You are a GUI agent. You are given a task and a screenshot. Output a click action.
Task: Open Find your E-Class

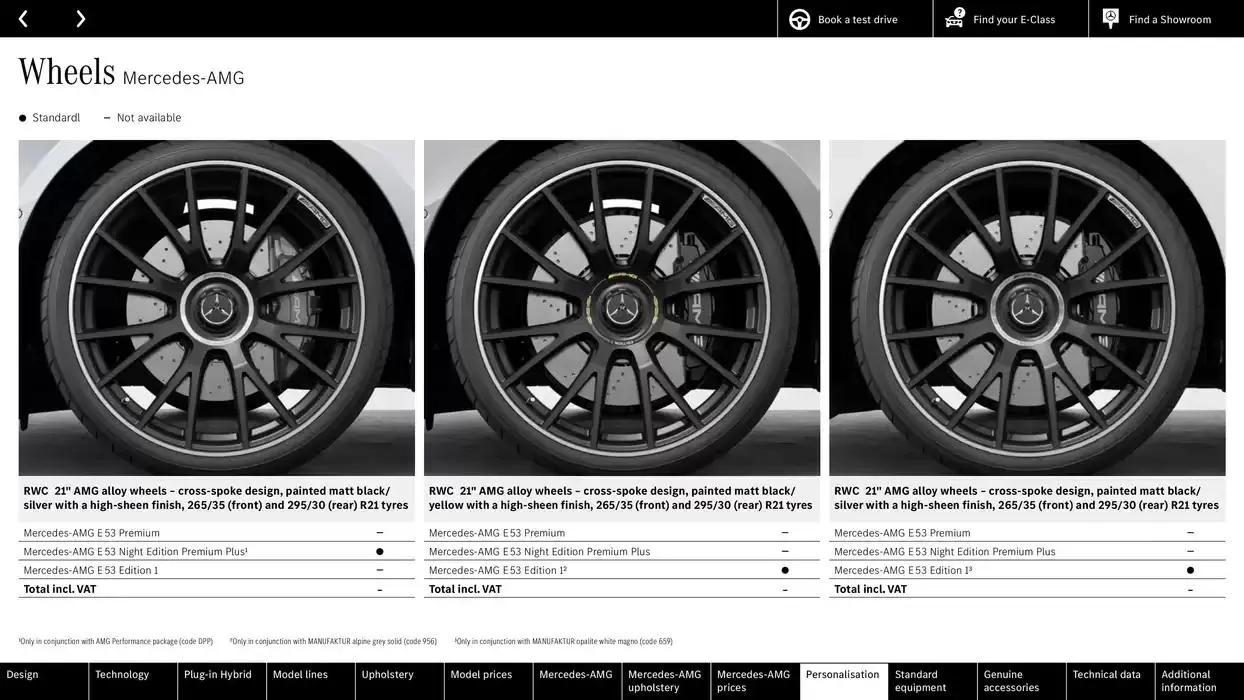click(1011, 19)
